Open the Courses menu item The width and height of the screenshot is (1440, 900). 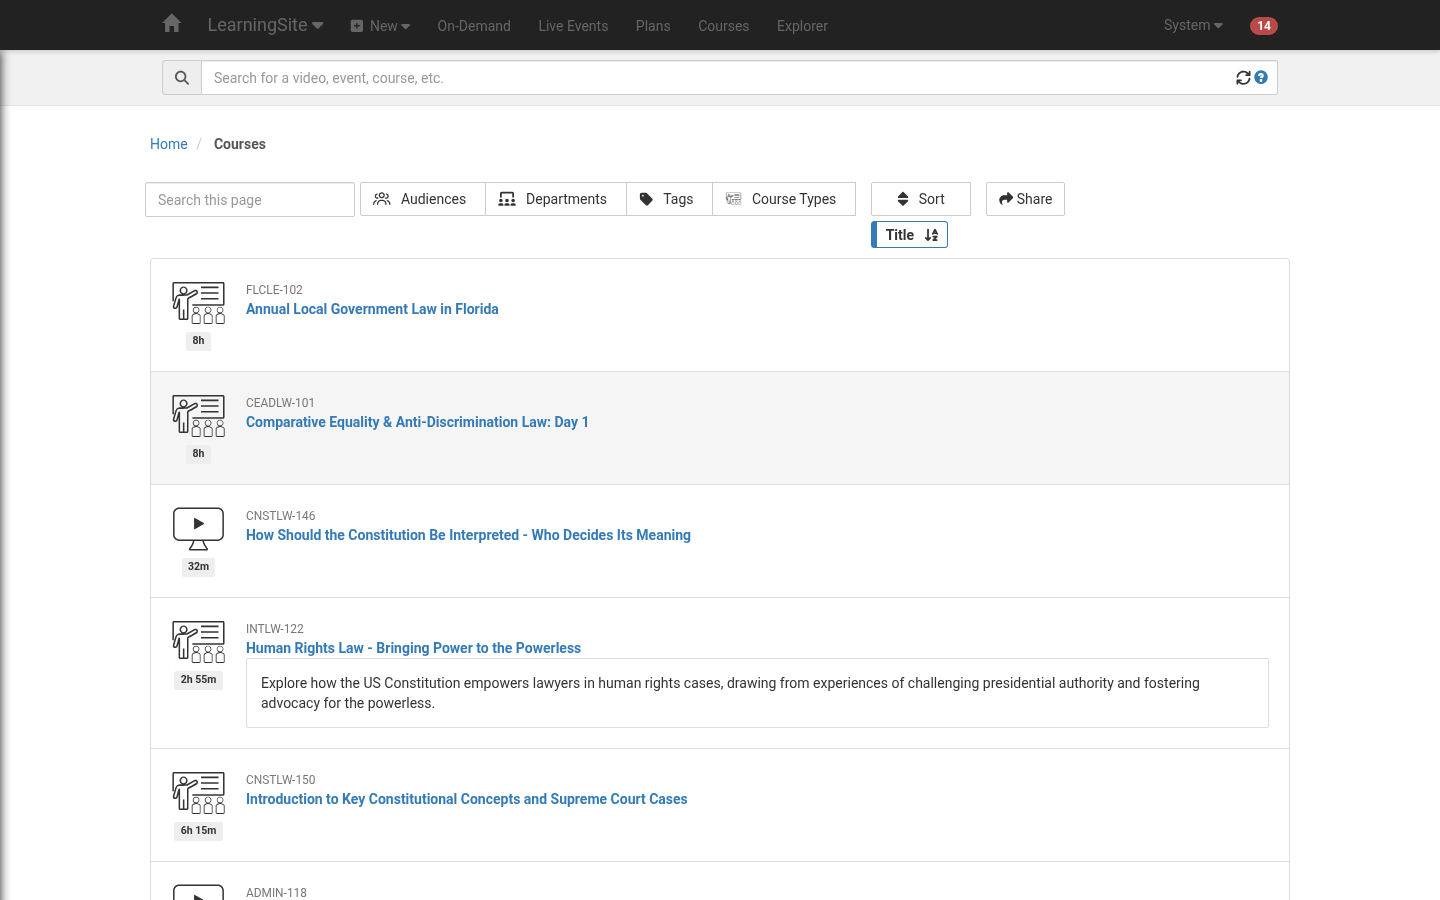(x=724, y=26)
